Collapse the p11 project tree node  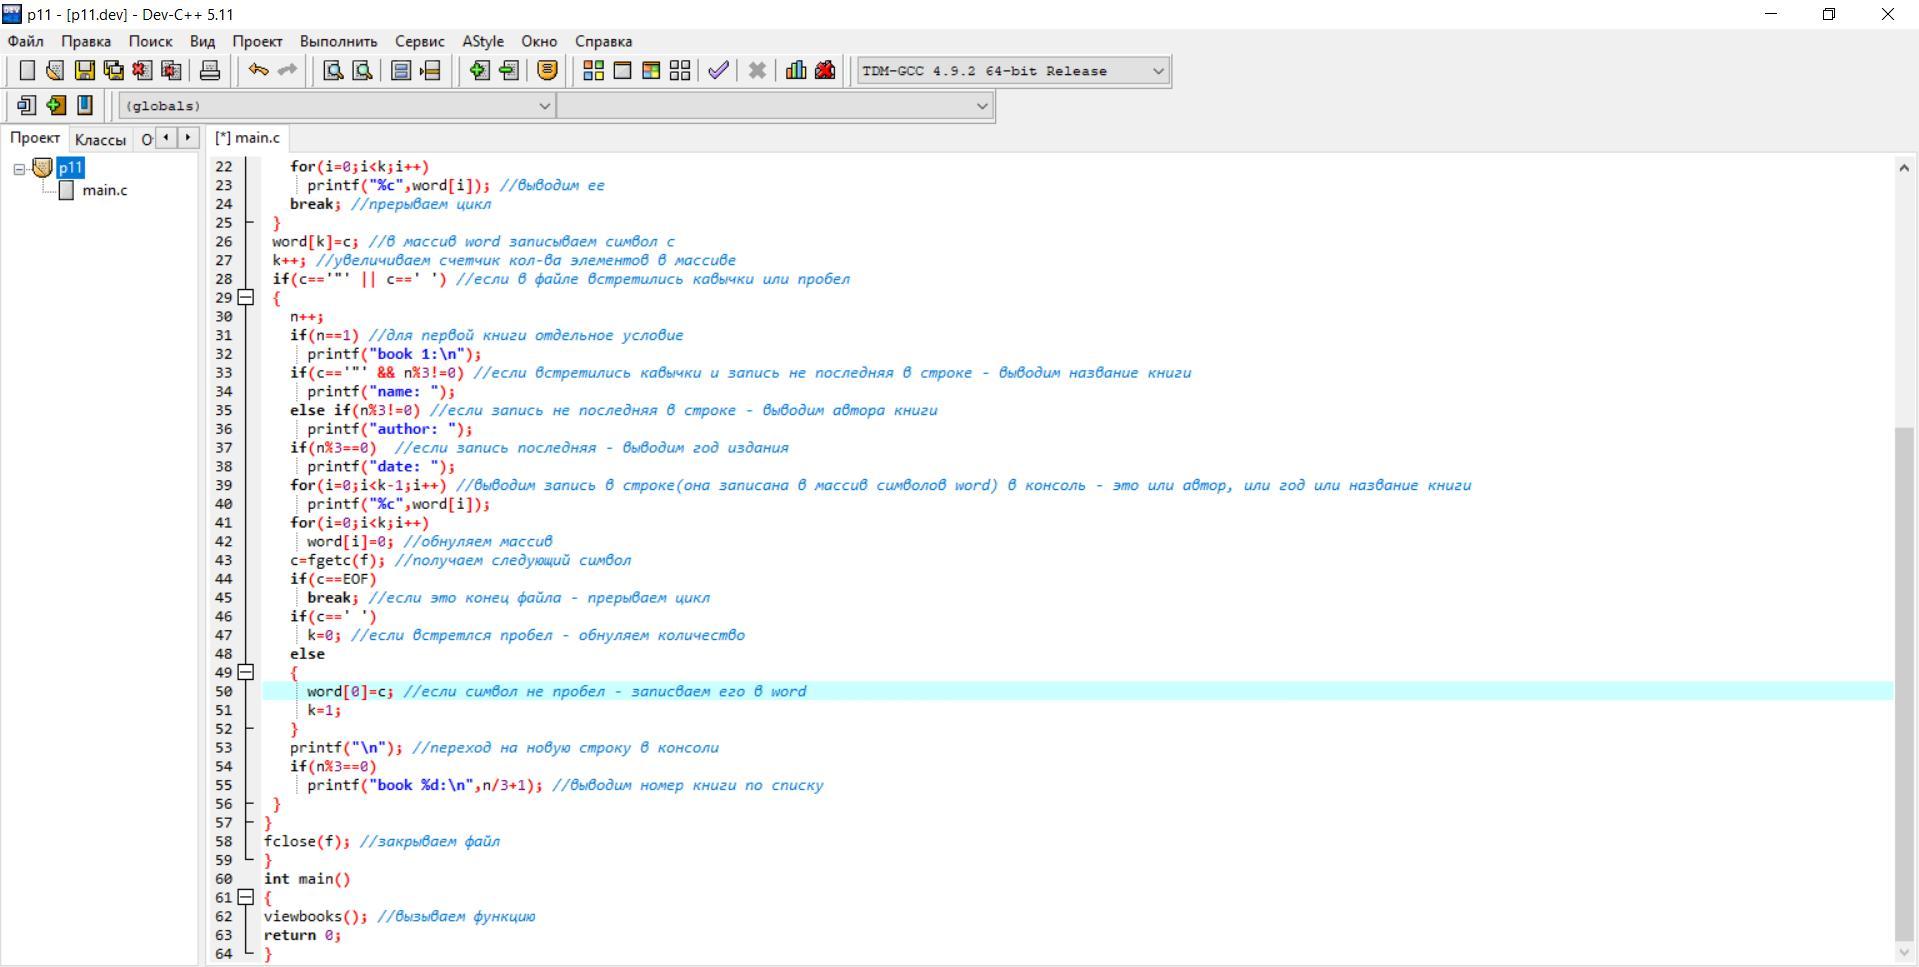click(19, 169)
